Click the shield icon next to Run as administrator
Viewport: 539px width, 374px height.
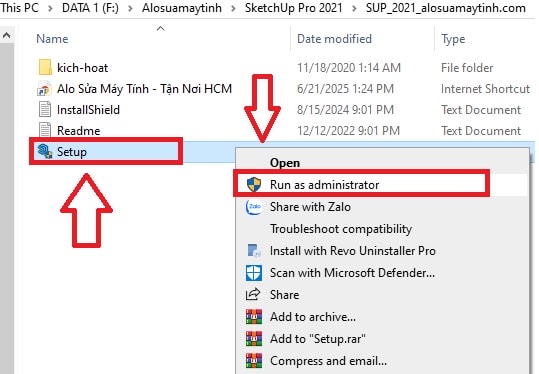click(254, 185)
